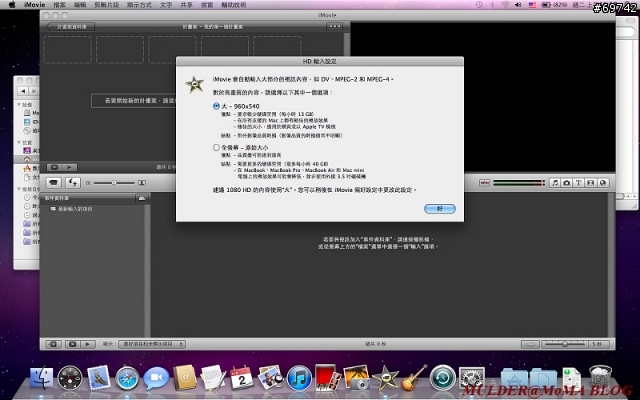
Task: Click the swap events and projects button
Action: click(x=73, y=183)
